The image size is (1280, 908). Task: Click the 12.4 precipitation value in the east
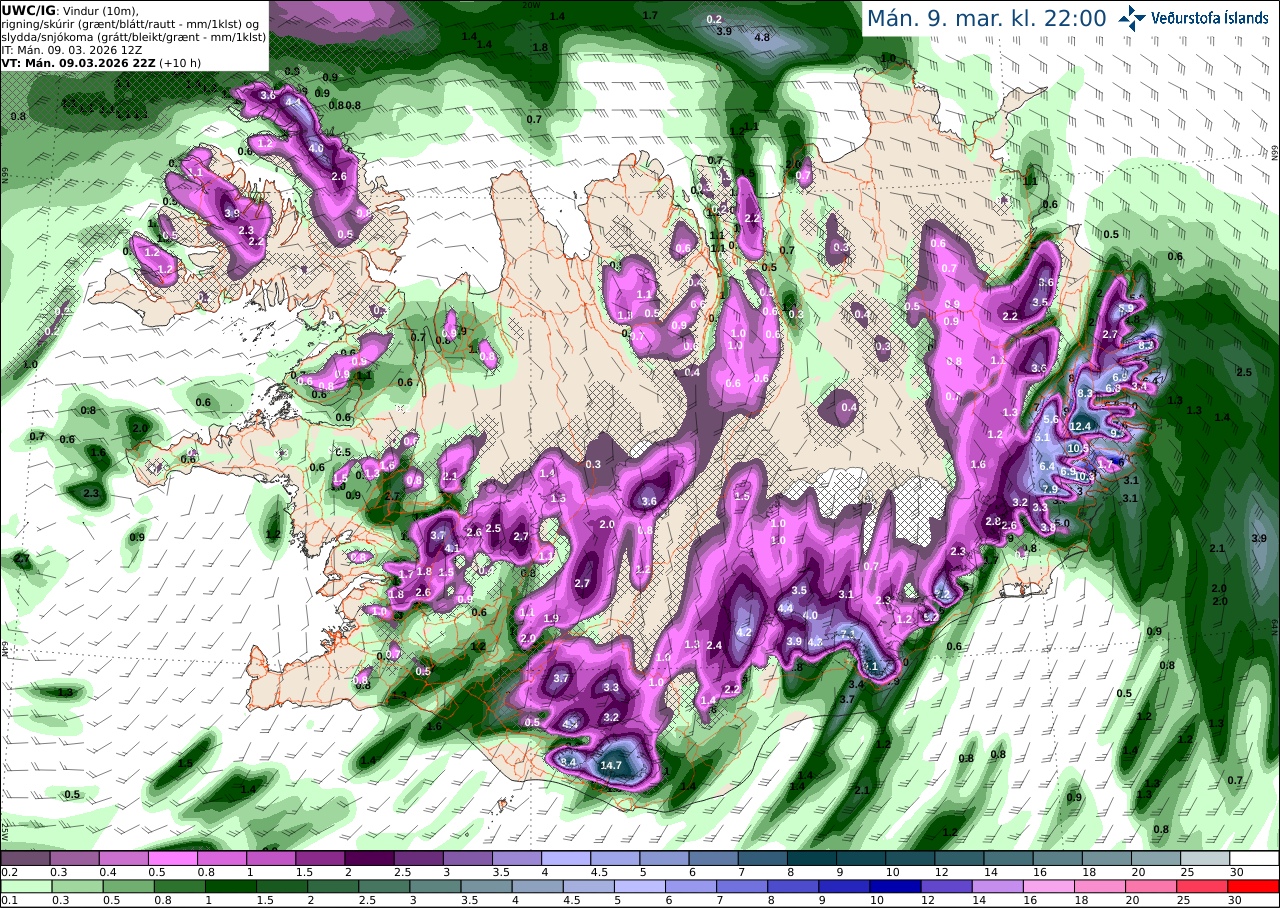point(1080,426)
